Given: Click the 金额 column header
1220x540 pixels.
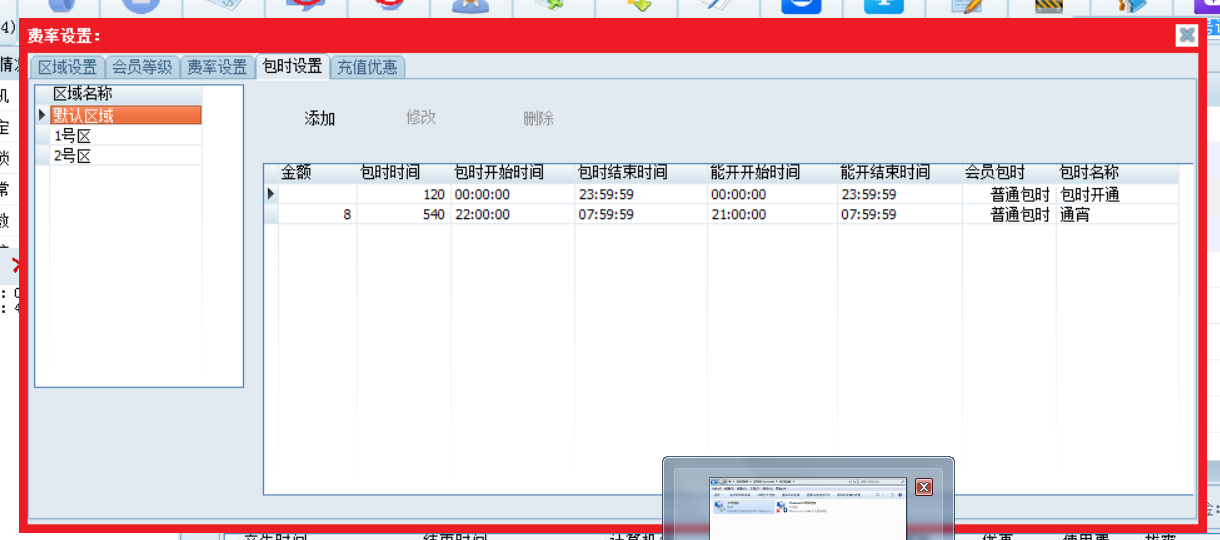Looking at the screenshot, I should point(296,172).
